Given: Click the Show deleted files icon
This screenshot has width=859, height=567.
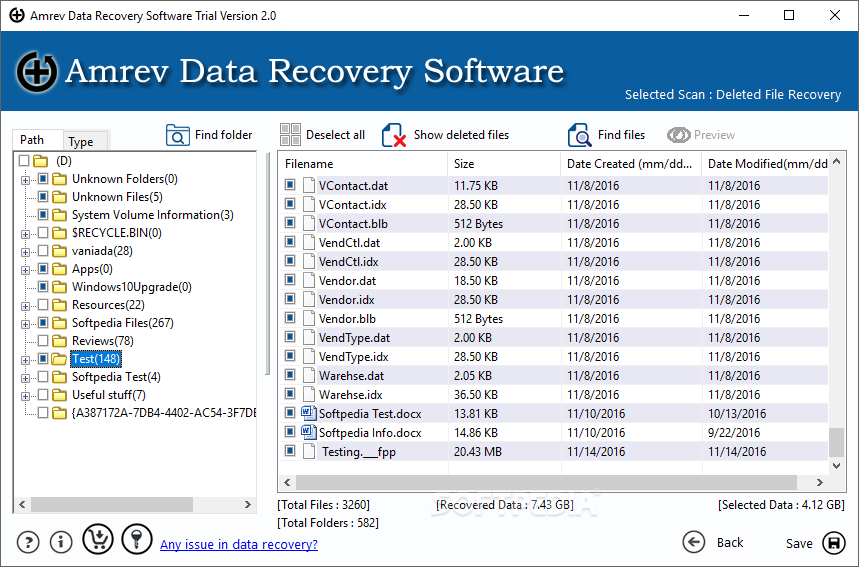Looking at the screenshot, I should point(394,135).
